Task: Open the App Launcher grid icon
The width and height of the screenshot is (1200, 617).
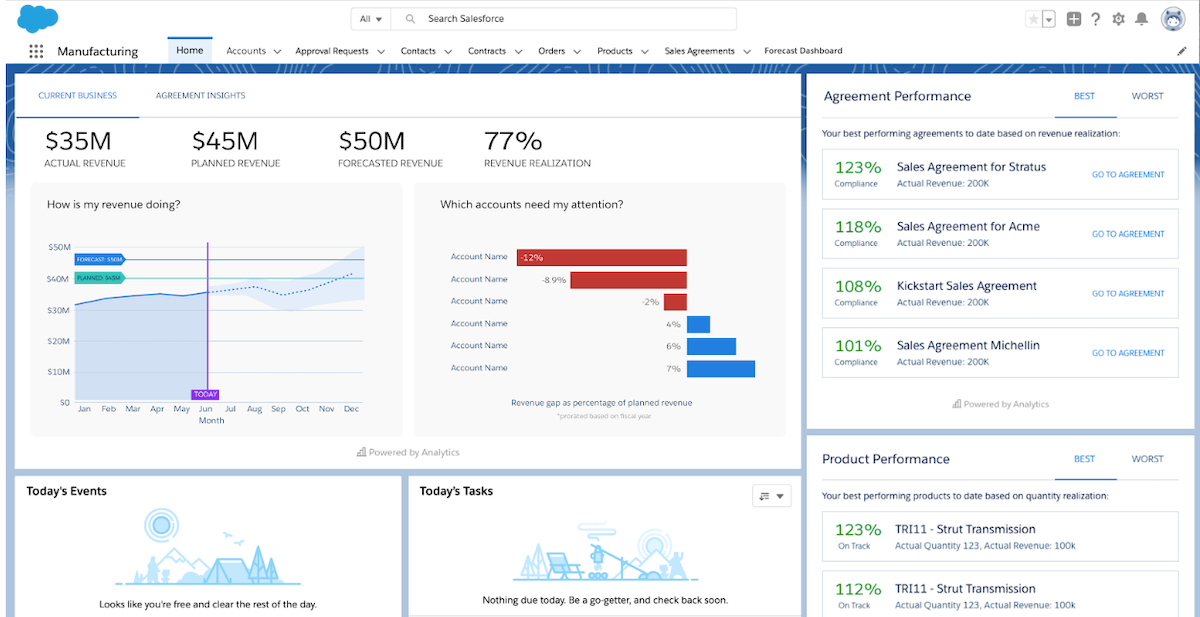Action: click(36, 51)
